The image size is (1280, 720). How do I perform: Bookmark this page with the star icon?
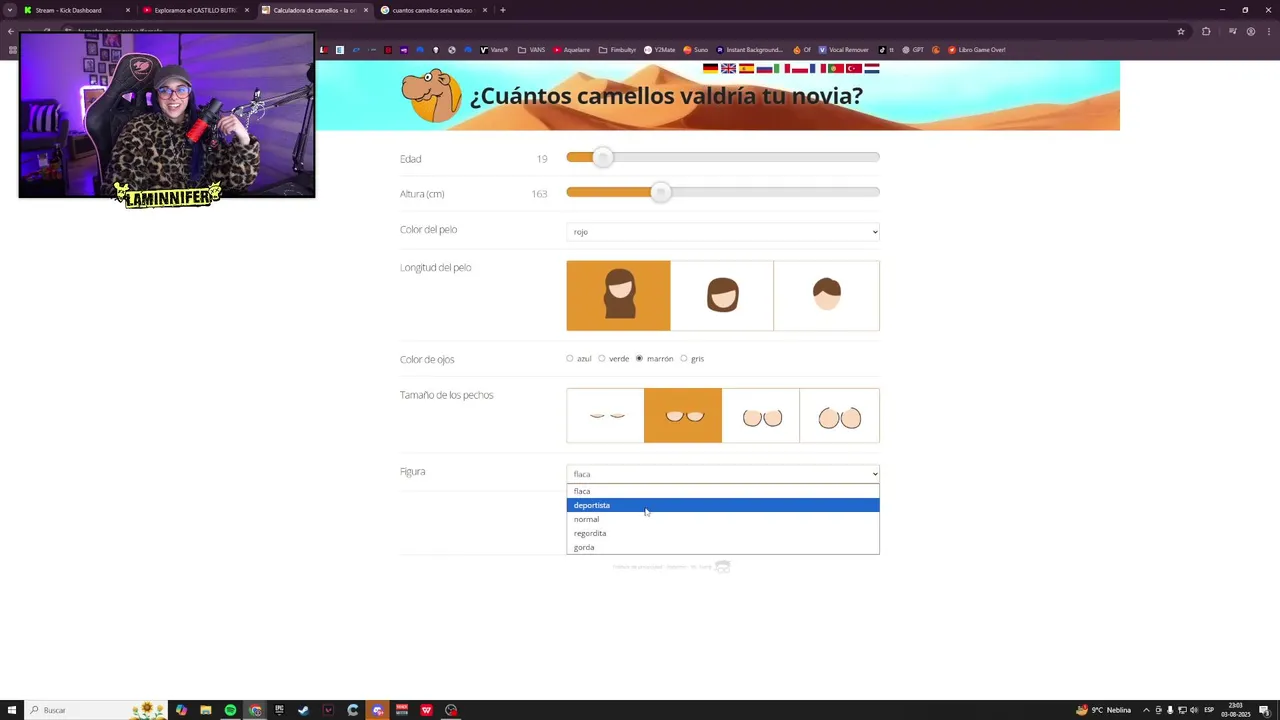pyautogui.click(x=1181, y=31)
